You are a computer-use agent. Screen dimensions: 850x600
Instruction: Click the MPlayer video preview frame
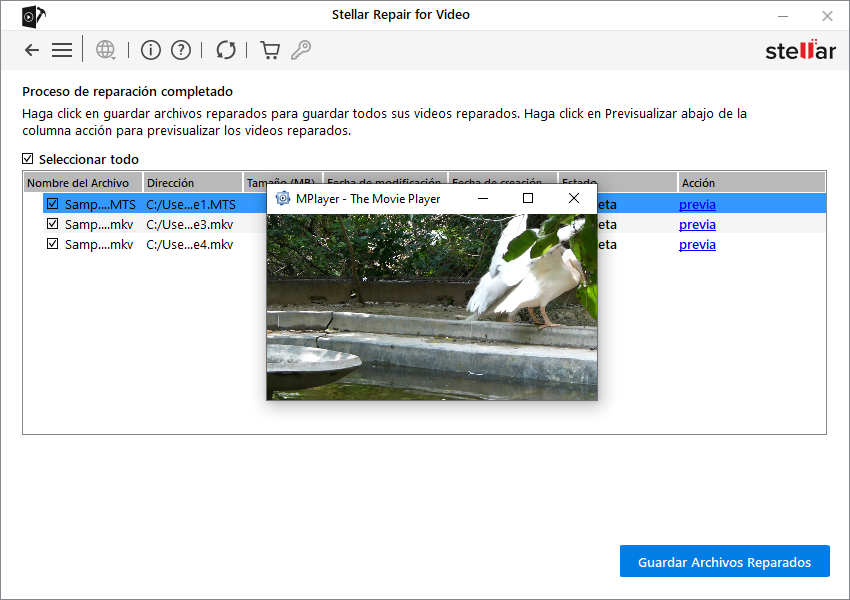click(432, 307)
